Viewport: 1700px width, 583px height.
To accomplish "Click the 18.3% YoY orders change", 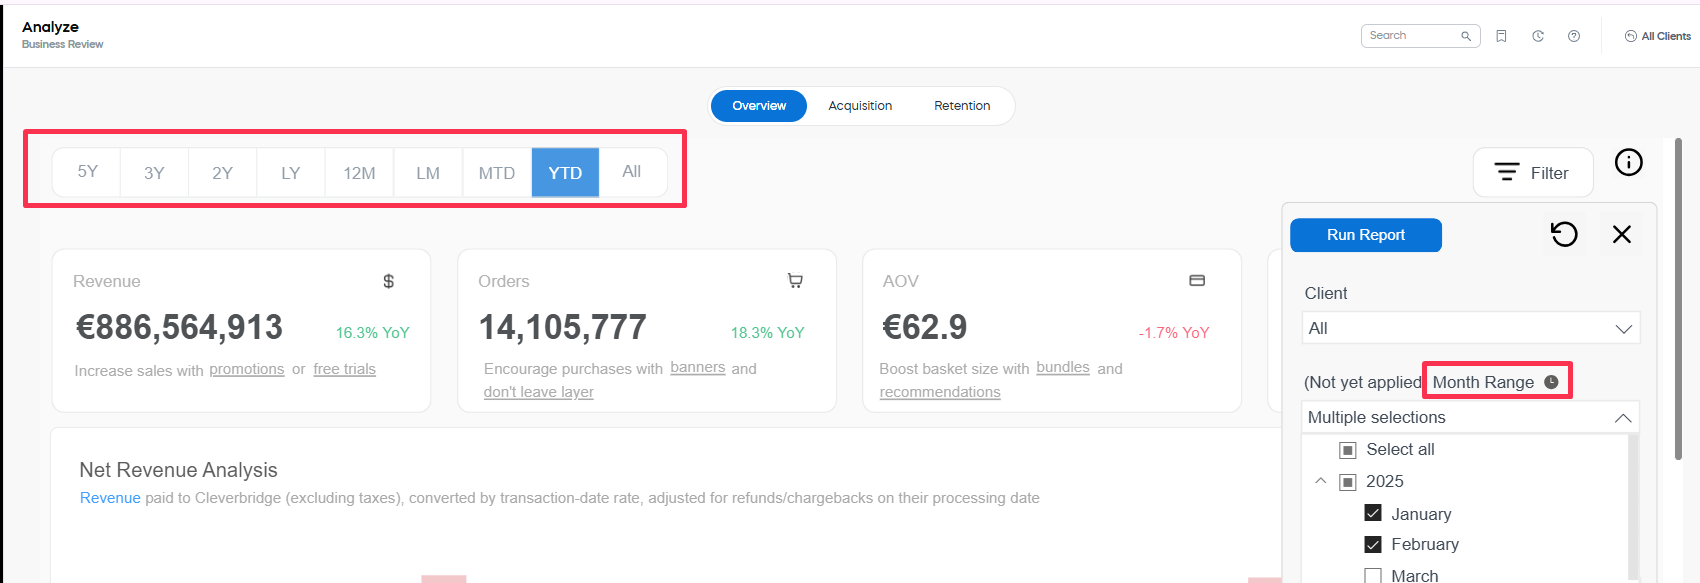I will tap(768, 333).
